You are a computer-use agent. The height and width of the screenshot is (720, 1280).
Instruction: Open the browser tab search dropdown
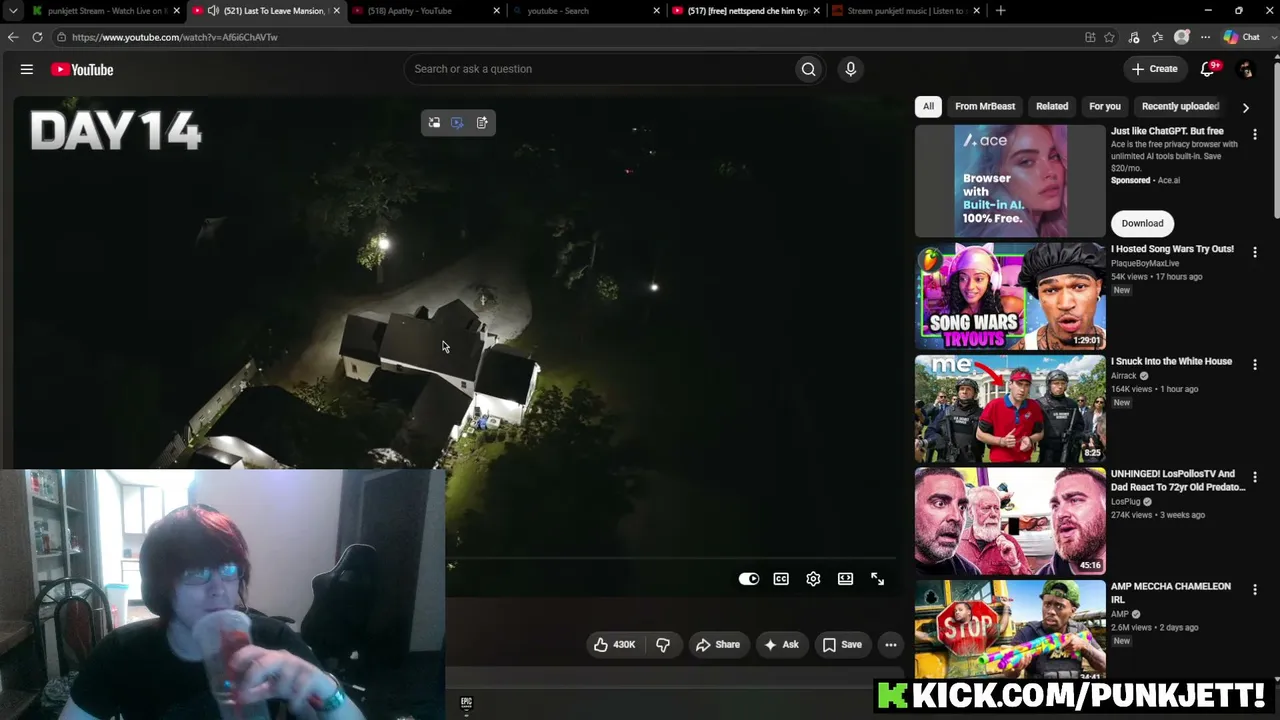point(13,11)
